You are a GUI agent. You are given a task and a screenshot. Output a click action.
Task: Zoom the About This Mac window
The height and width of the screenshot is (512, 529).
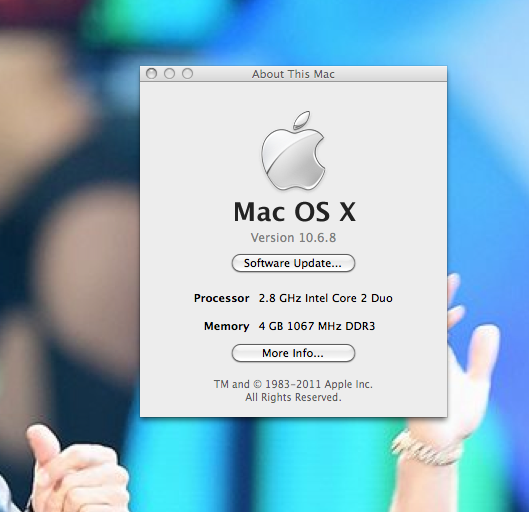[x=188, y=74]
